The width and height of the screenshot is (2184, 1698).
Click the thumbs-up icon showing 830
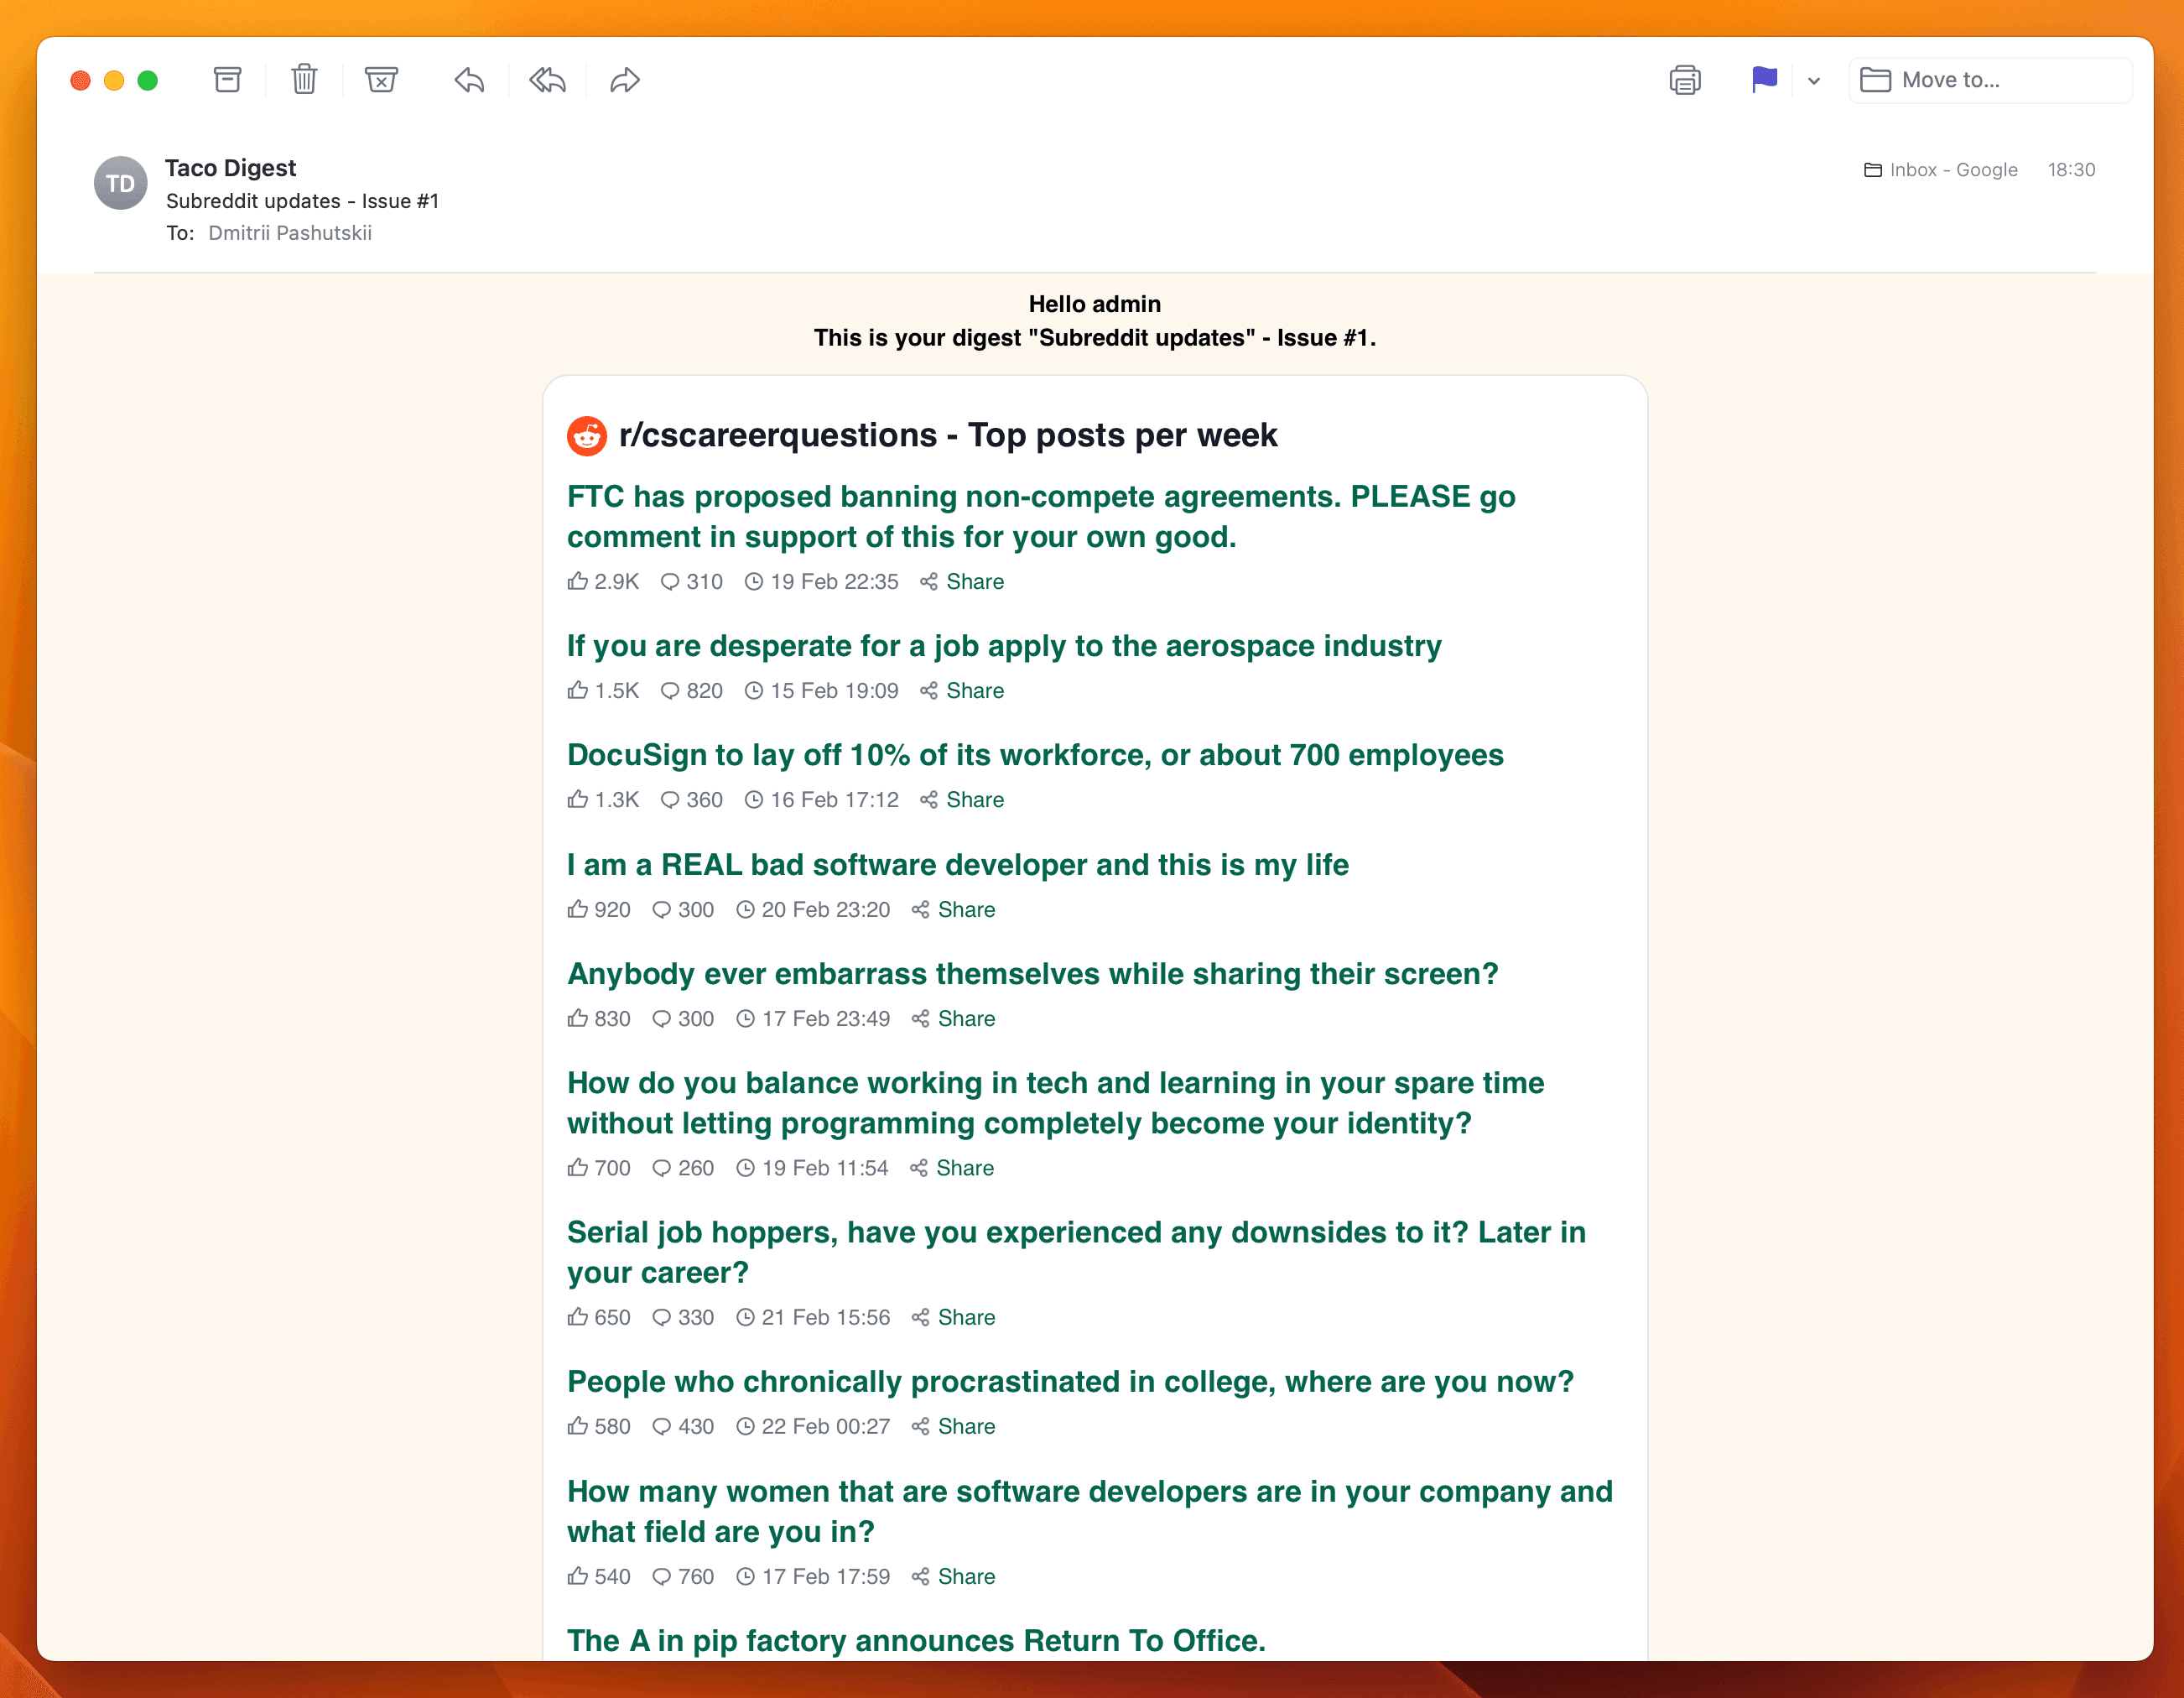point(578,1018)
